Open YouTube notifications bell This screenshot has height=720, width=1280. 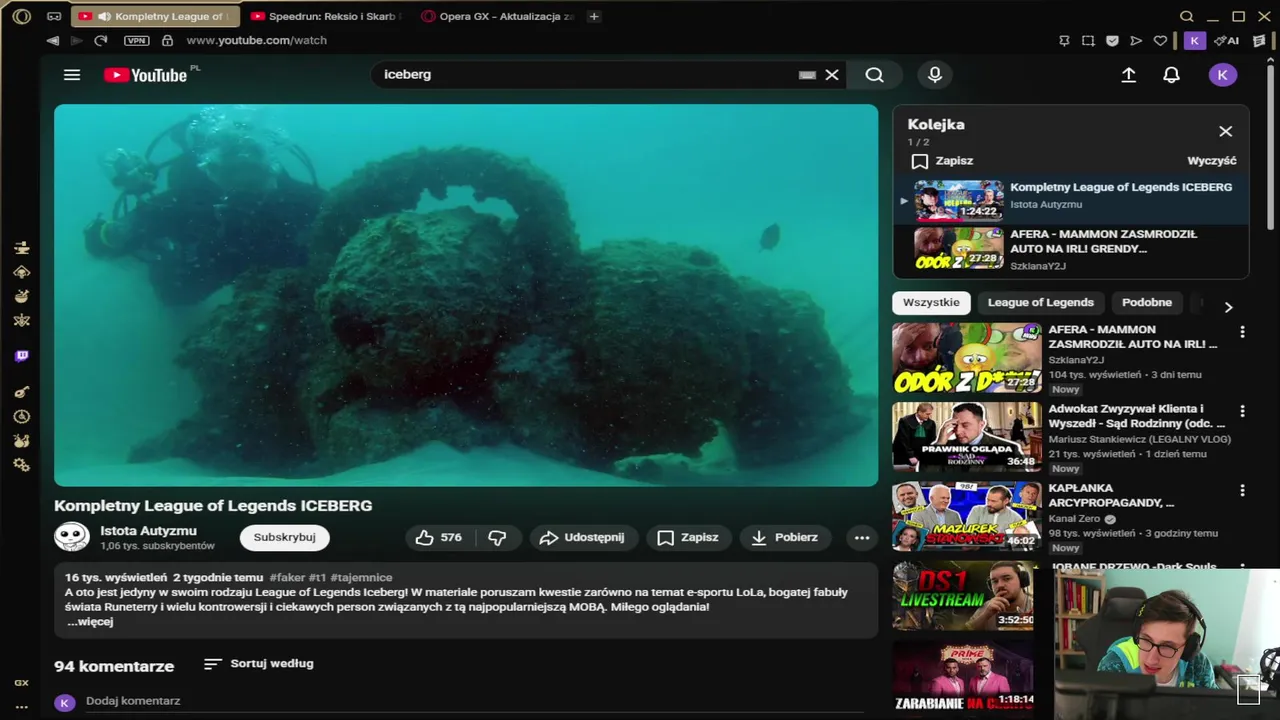1172,75
